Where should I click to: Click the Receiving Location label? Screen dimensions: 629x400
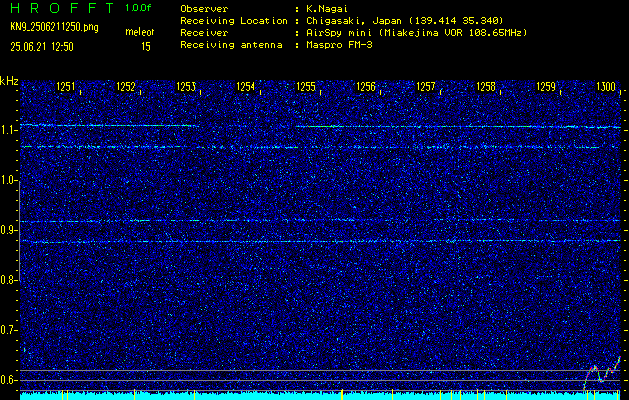pos(234,21)
